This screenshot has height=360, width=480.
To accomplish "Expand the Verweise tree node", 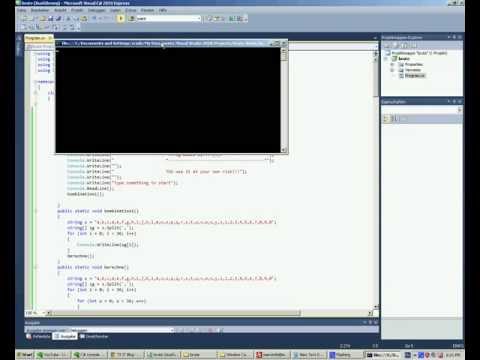I will pyautogui.click(x=392, y=70).
